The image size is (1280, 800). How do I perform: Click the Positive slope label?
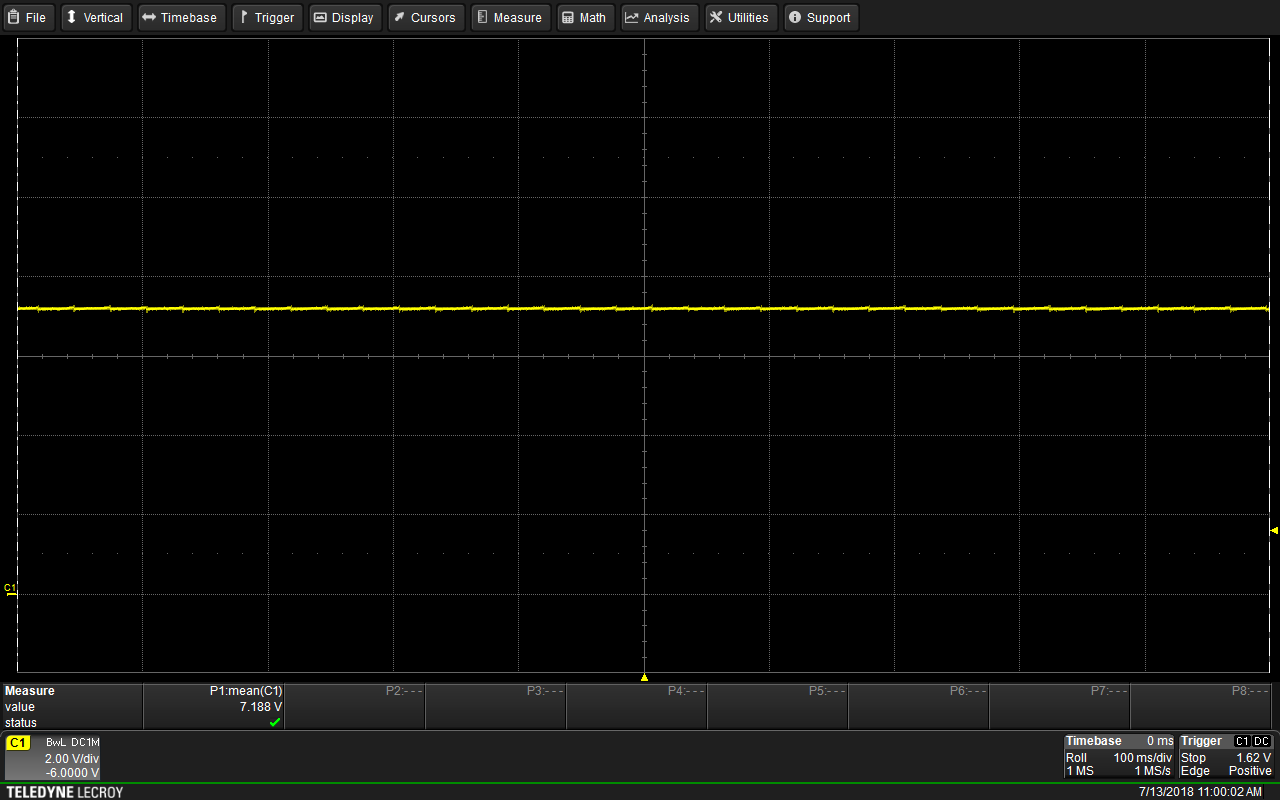[1250, 771]
